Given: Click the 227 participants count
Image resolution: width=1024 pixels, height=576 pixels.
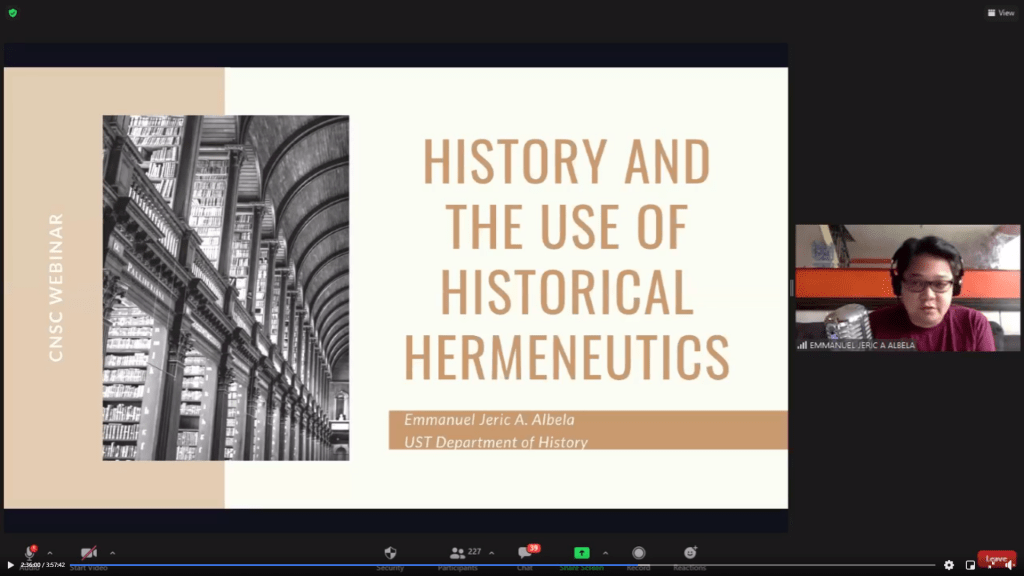Looking at the screenshot, I should [475, 552].
